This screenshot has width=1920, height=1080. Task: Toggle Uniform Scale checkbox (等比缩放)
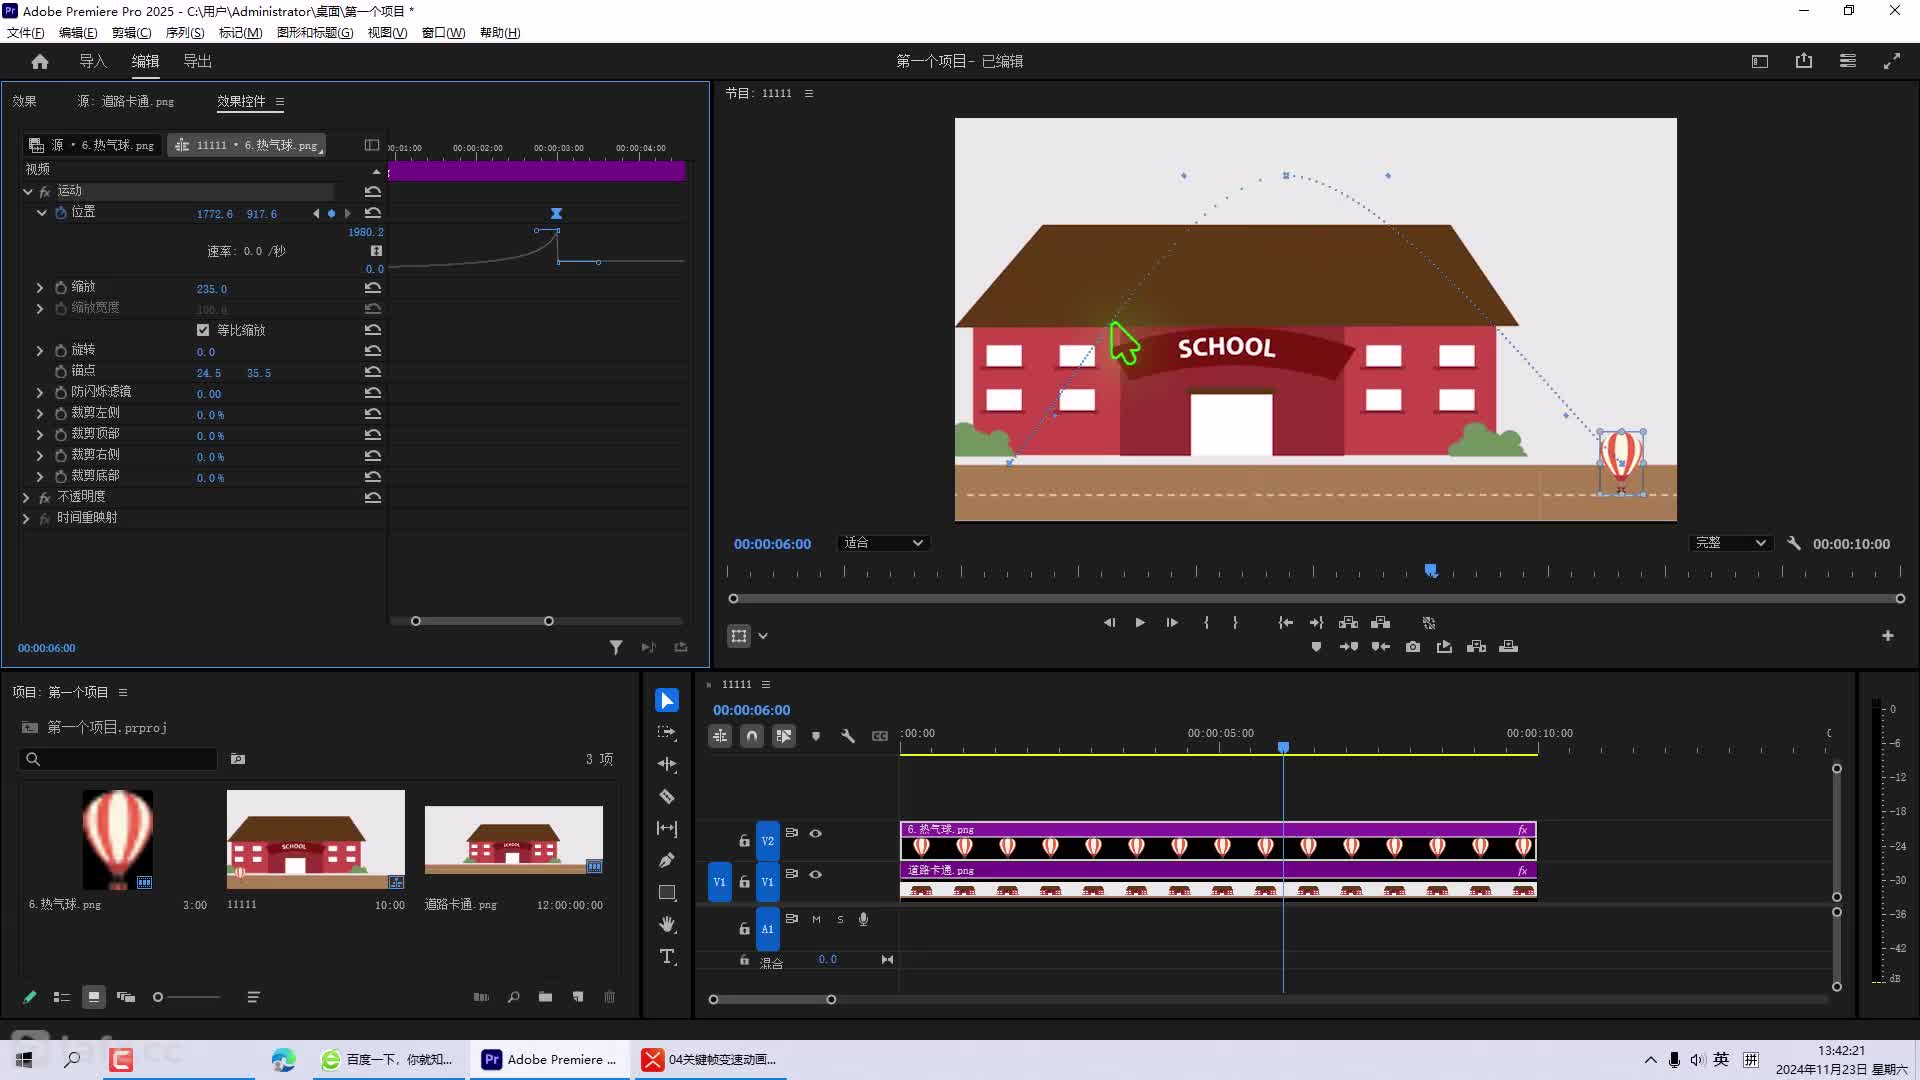[x=203, y=330]
